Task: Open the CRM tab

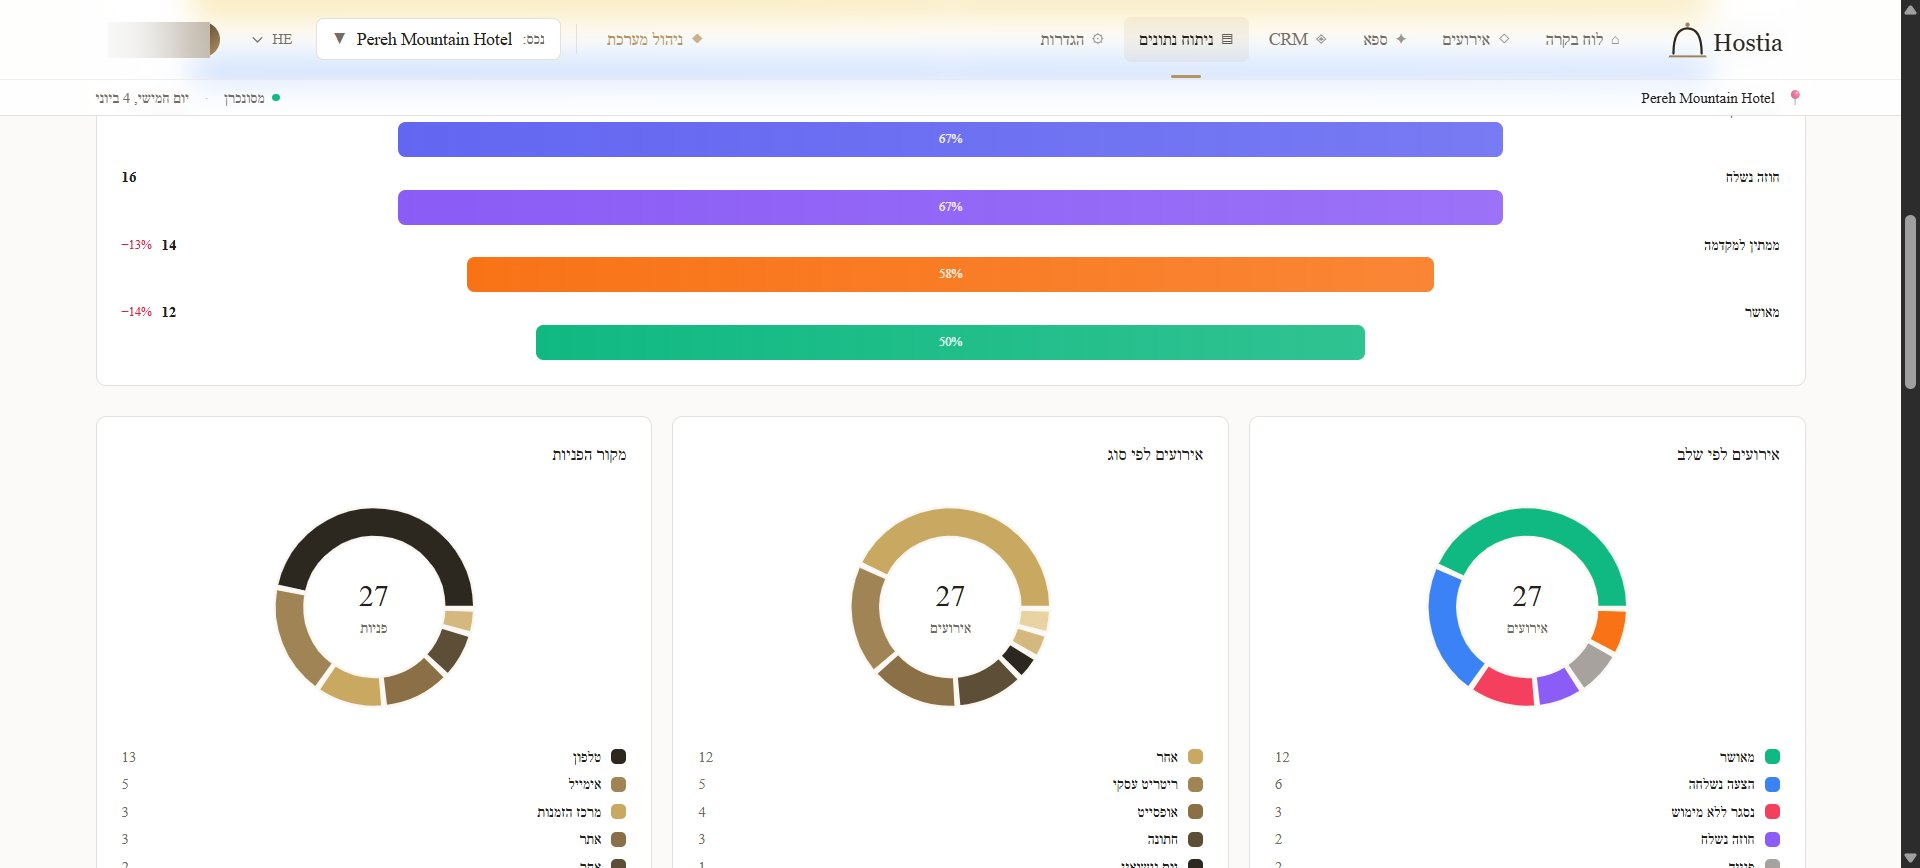Action: coord(1297,39)
